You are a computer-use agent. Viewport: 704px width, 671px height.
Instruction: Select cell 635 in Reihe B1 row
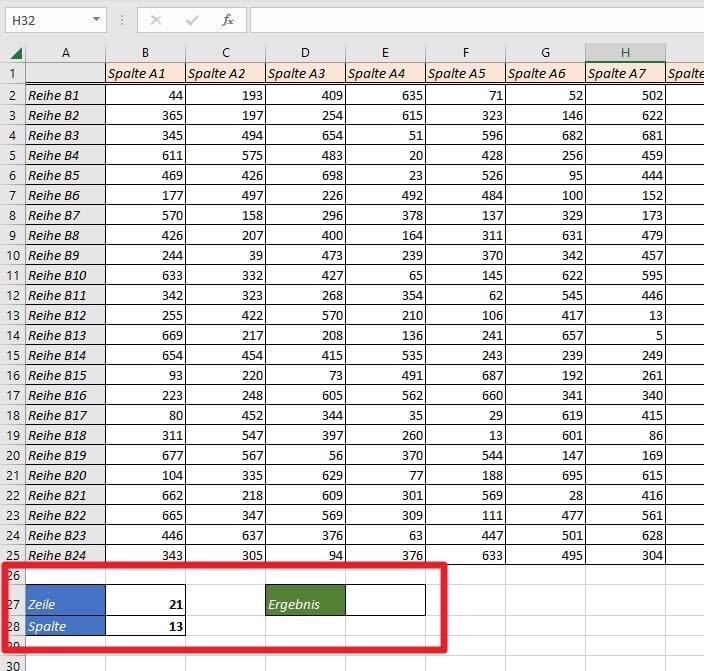click(x=385, y=95)
